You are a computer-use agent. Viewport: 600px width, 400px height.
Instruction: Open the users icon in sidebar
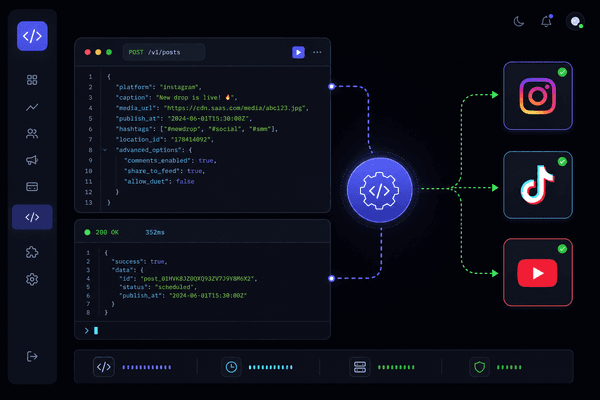tap(32, 134)
